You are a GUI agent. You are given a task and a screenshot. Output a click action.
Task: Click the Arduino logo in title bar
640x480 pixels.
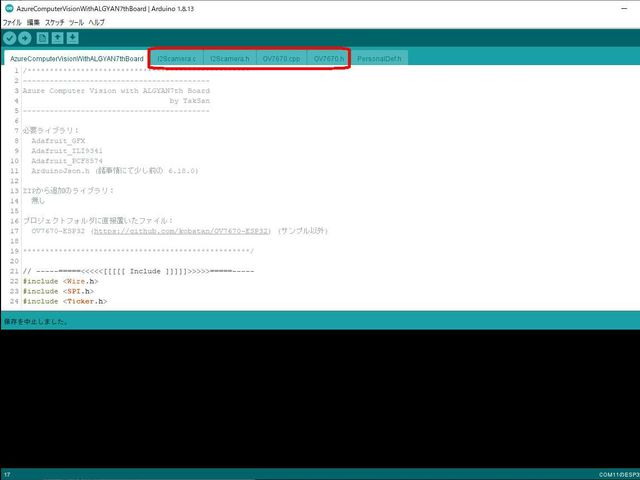8,8
